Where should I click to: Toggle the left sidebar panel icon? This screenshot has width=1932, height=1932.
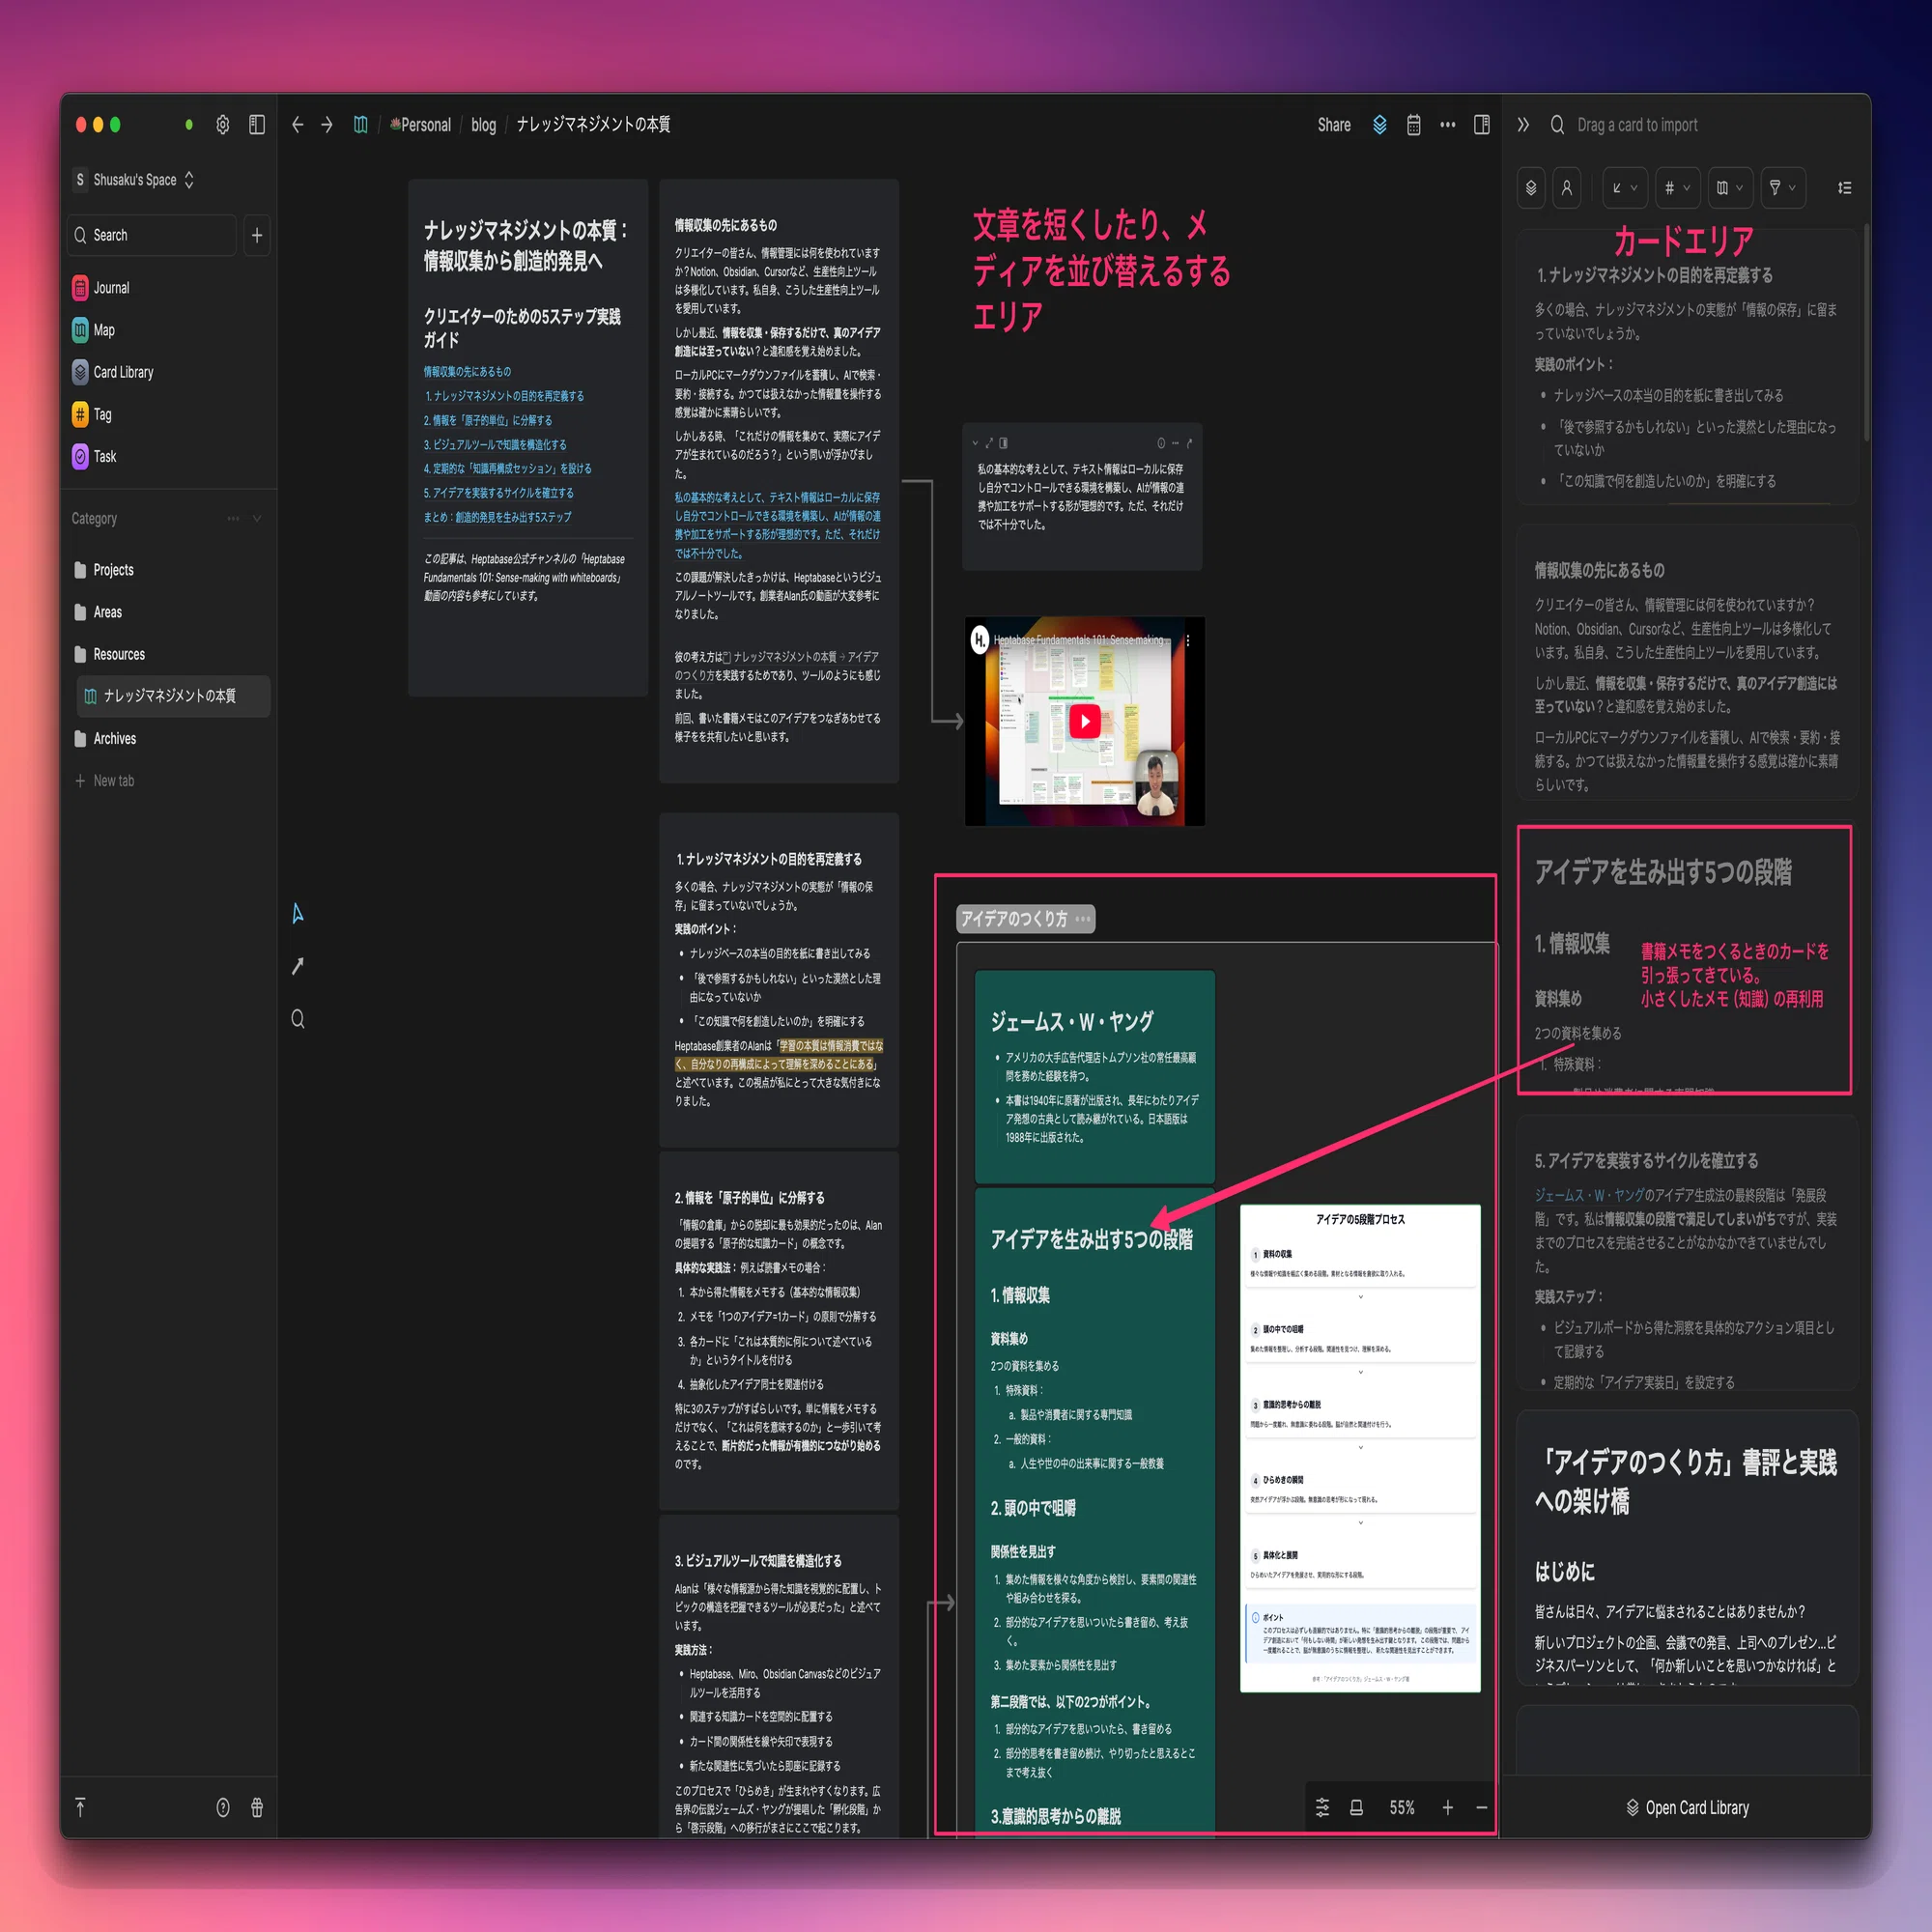pos(257,125)
